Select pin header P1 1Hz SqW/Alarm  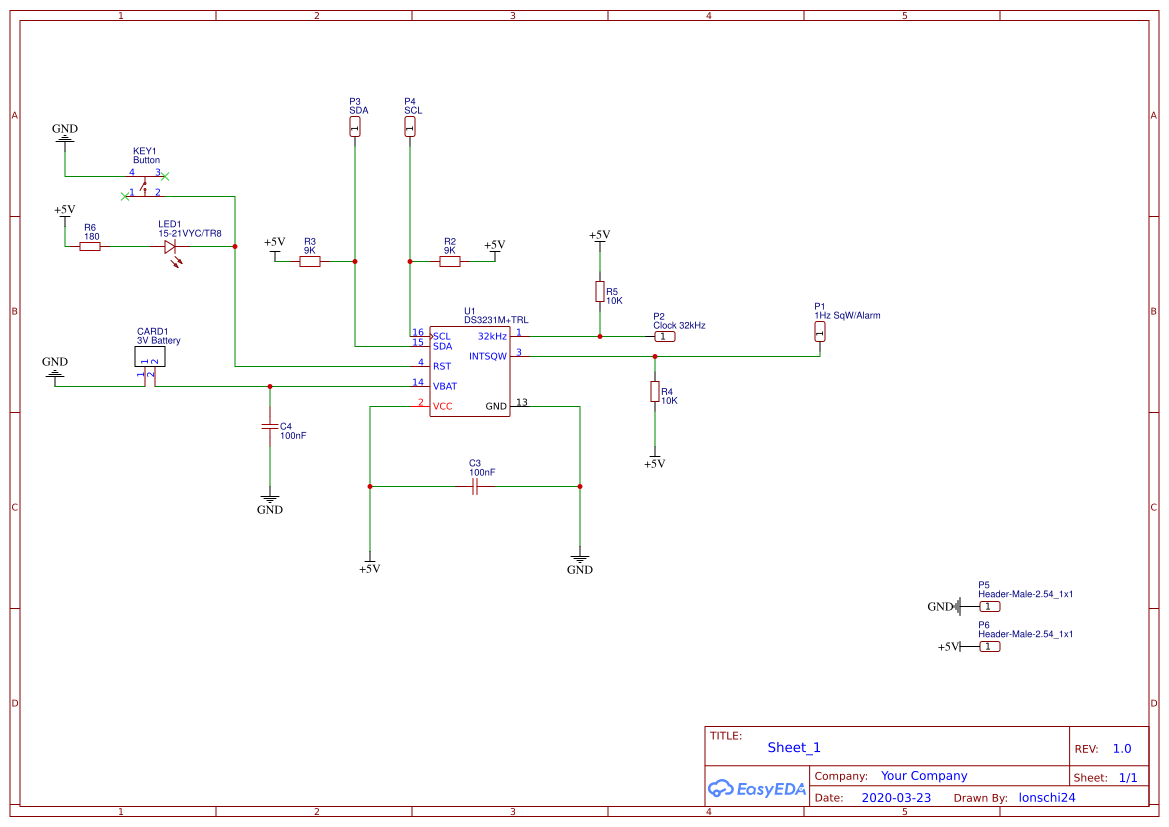tap(820, 333)
